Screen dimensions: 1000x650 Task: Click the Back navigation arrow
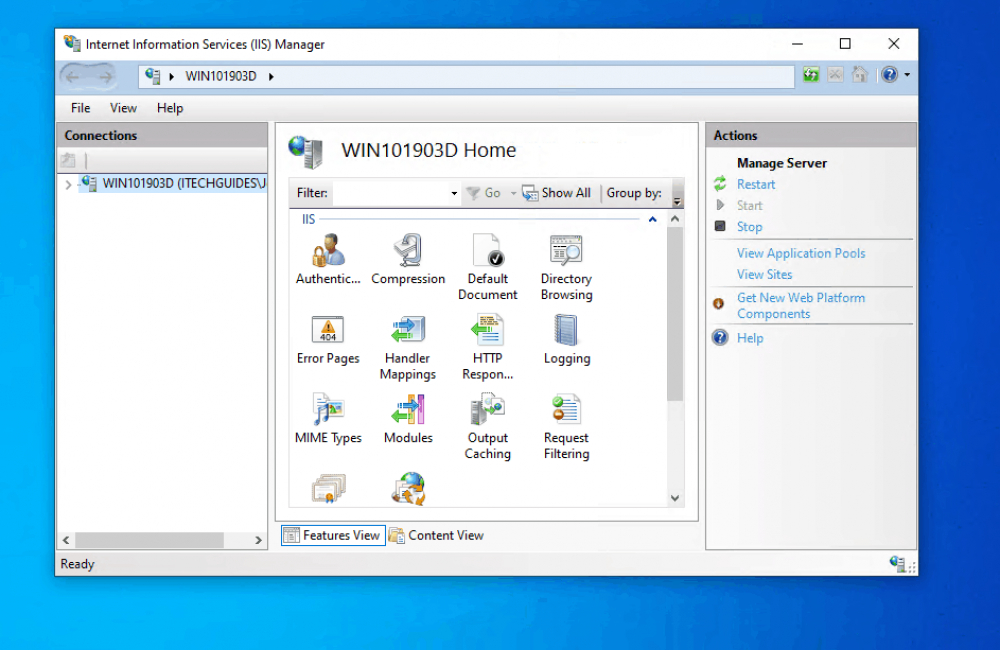(73, 77)
